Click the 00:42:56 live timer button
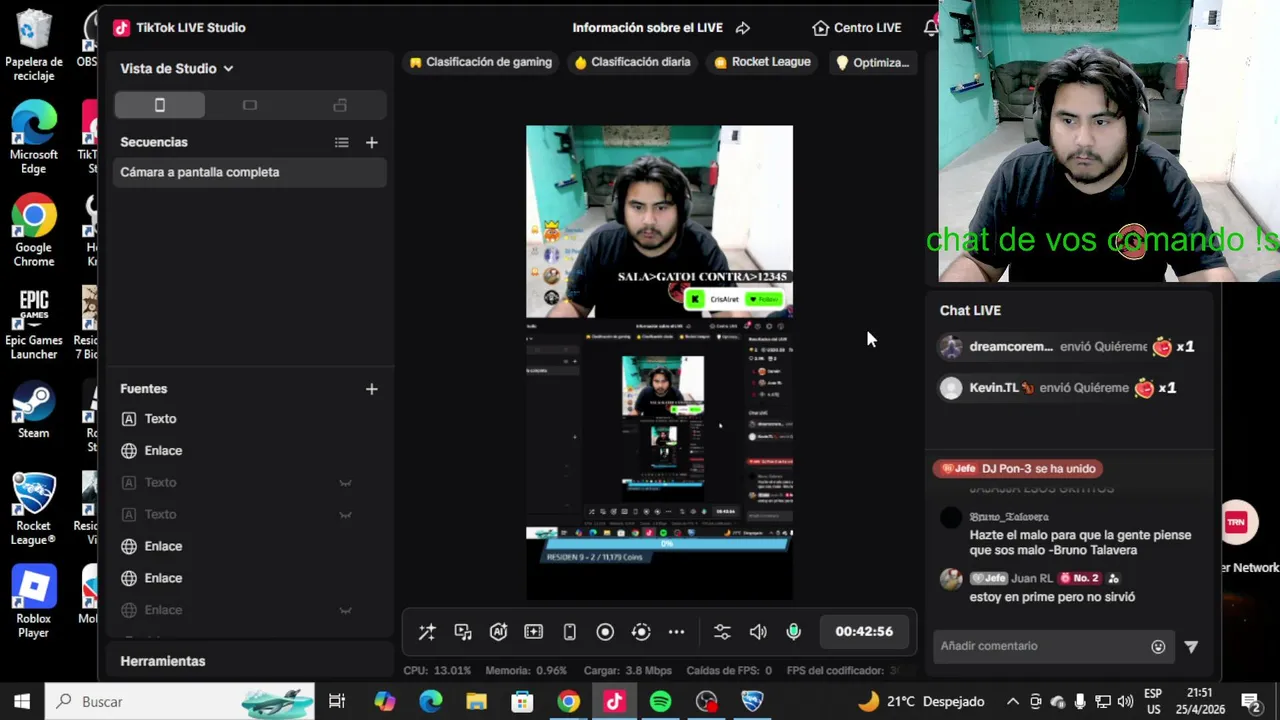 pyautogui.click(x=864, y=632)
